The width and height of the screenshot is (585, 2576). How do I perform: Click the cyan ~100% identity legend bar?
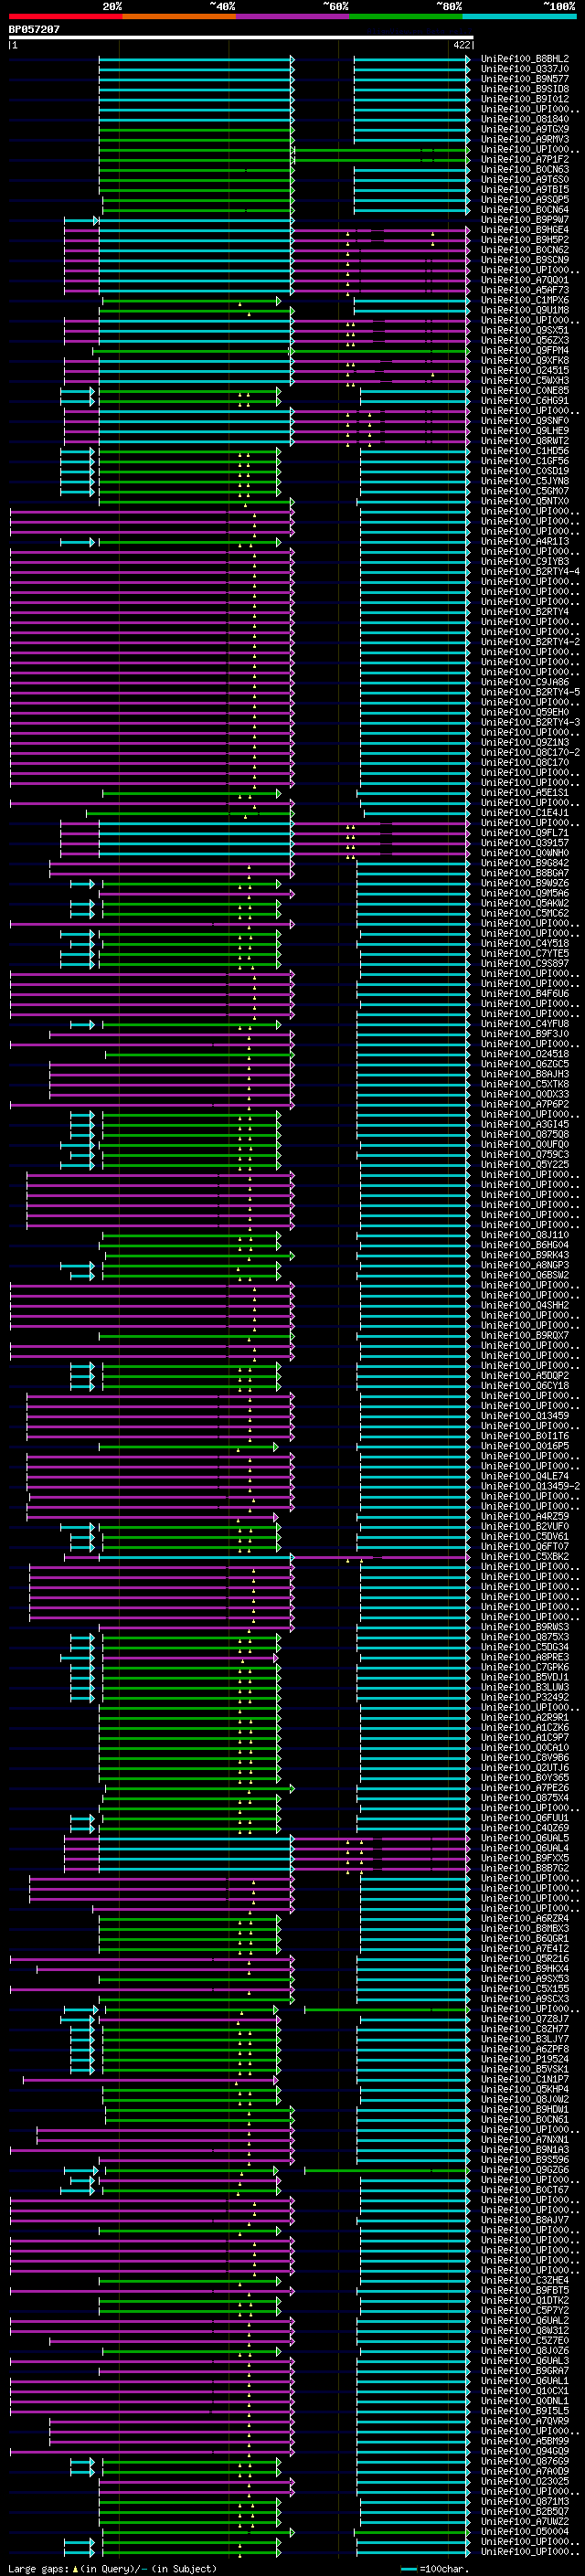point(520,16)
